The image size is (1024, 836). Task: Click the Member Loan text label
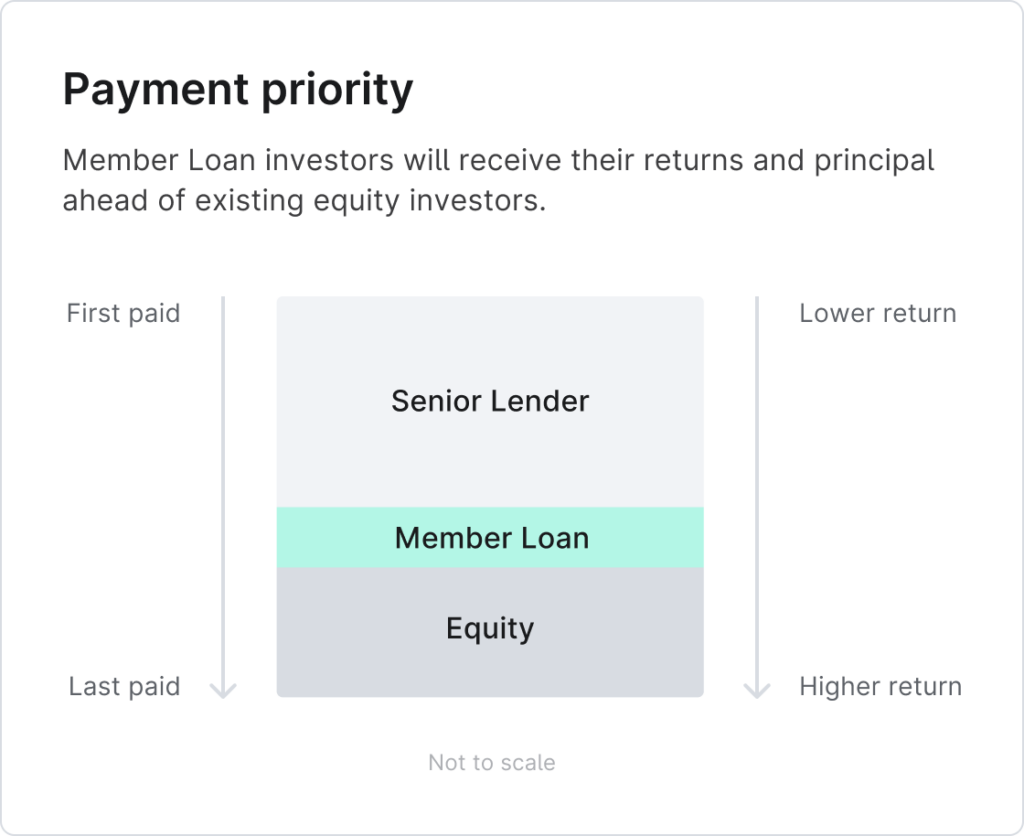[492, 538]
